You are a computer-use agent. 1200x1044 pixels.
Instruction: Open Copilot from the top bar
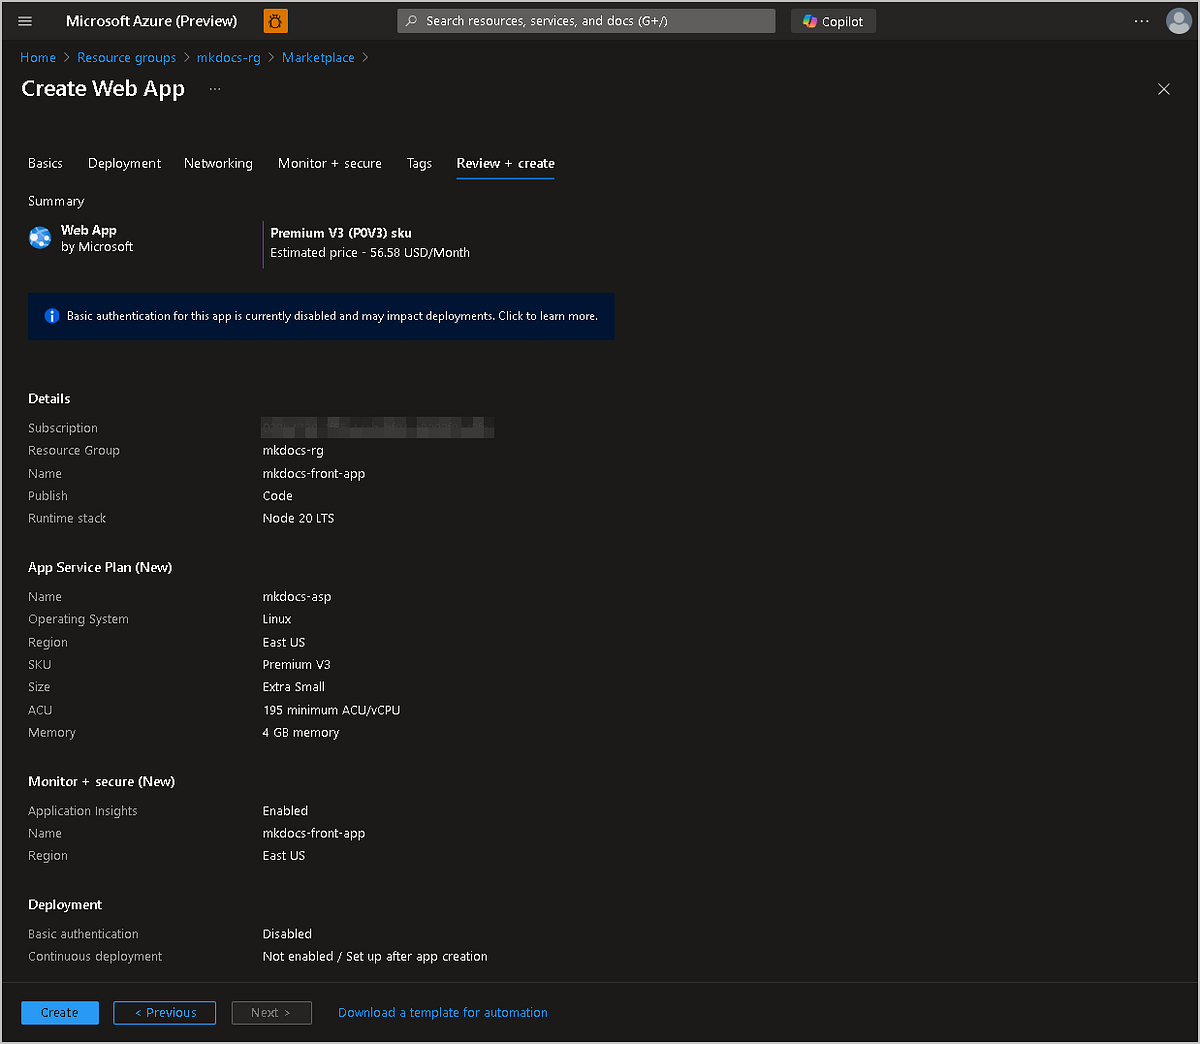pos(833,21)
